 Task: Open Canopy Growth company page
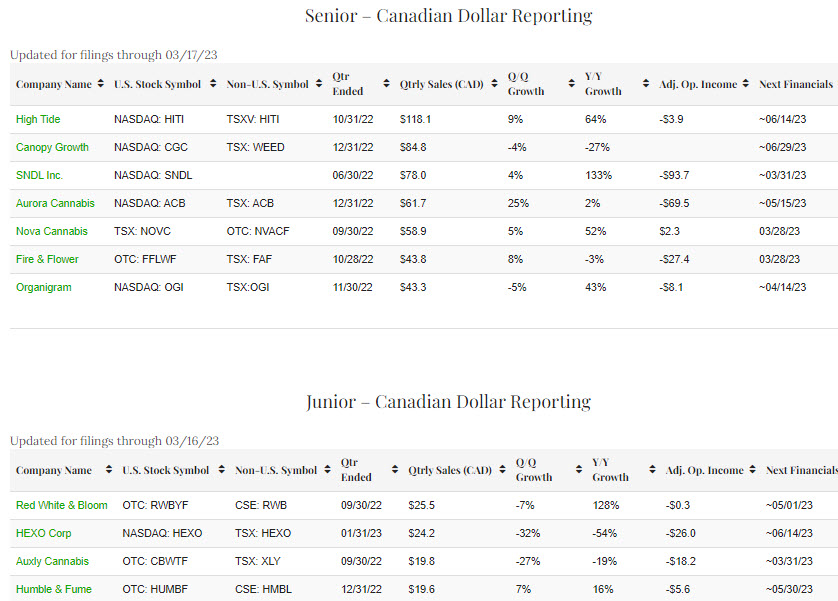(52, 147)
